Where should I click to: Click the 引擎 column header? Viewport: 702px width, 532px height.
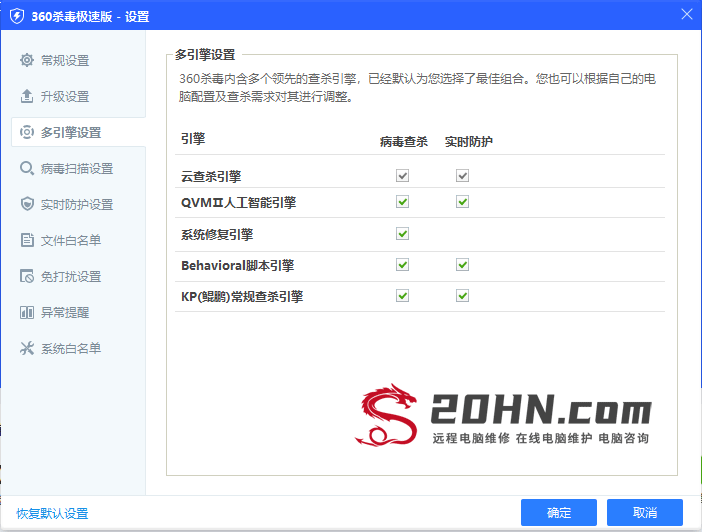(193, 138)
